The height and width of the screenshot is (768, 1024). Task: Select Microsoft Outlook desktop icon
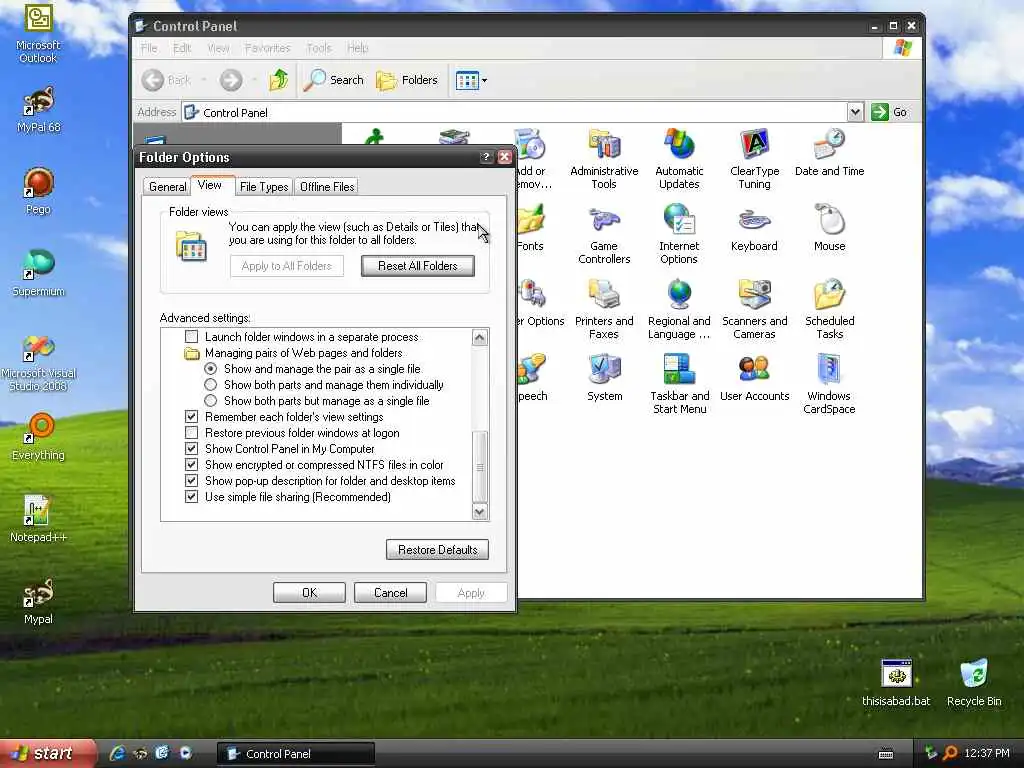38,34
